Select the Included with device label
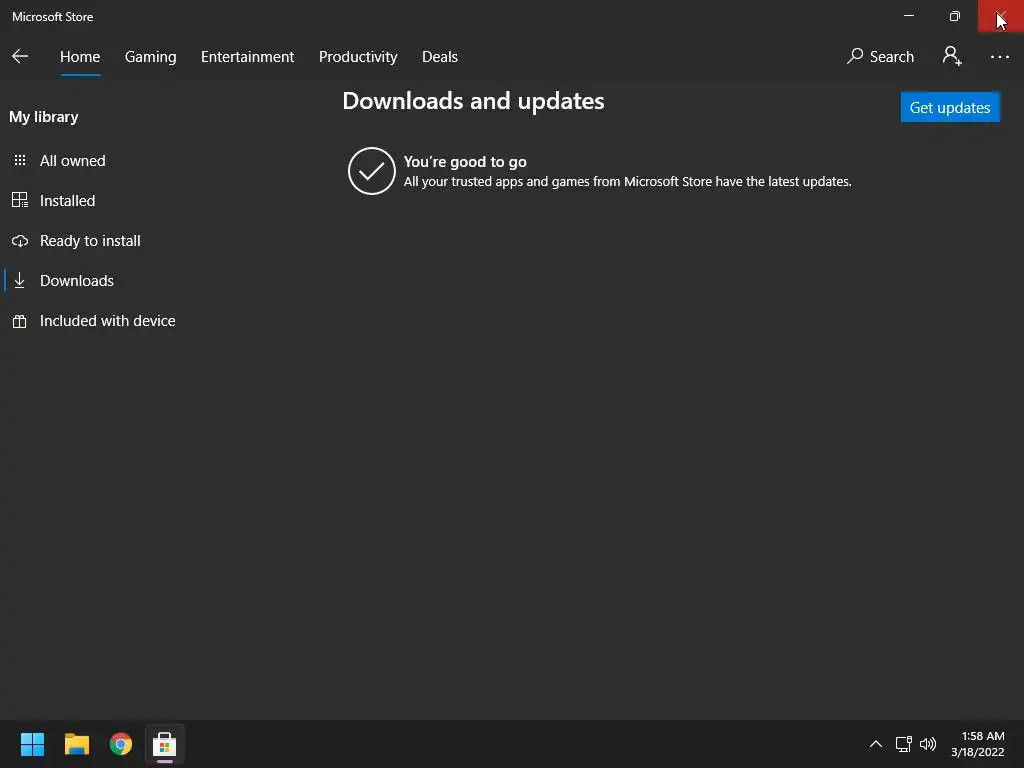 [x=108, y=321]
